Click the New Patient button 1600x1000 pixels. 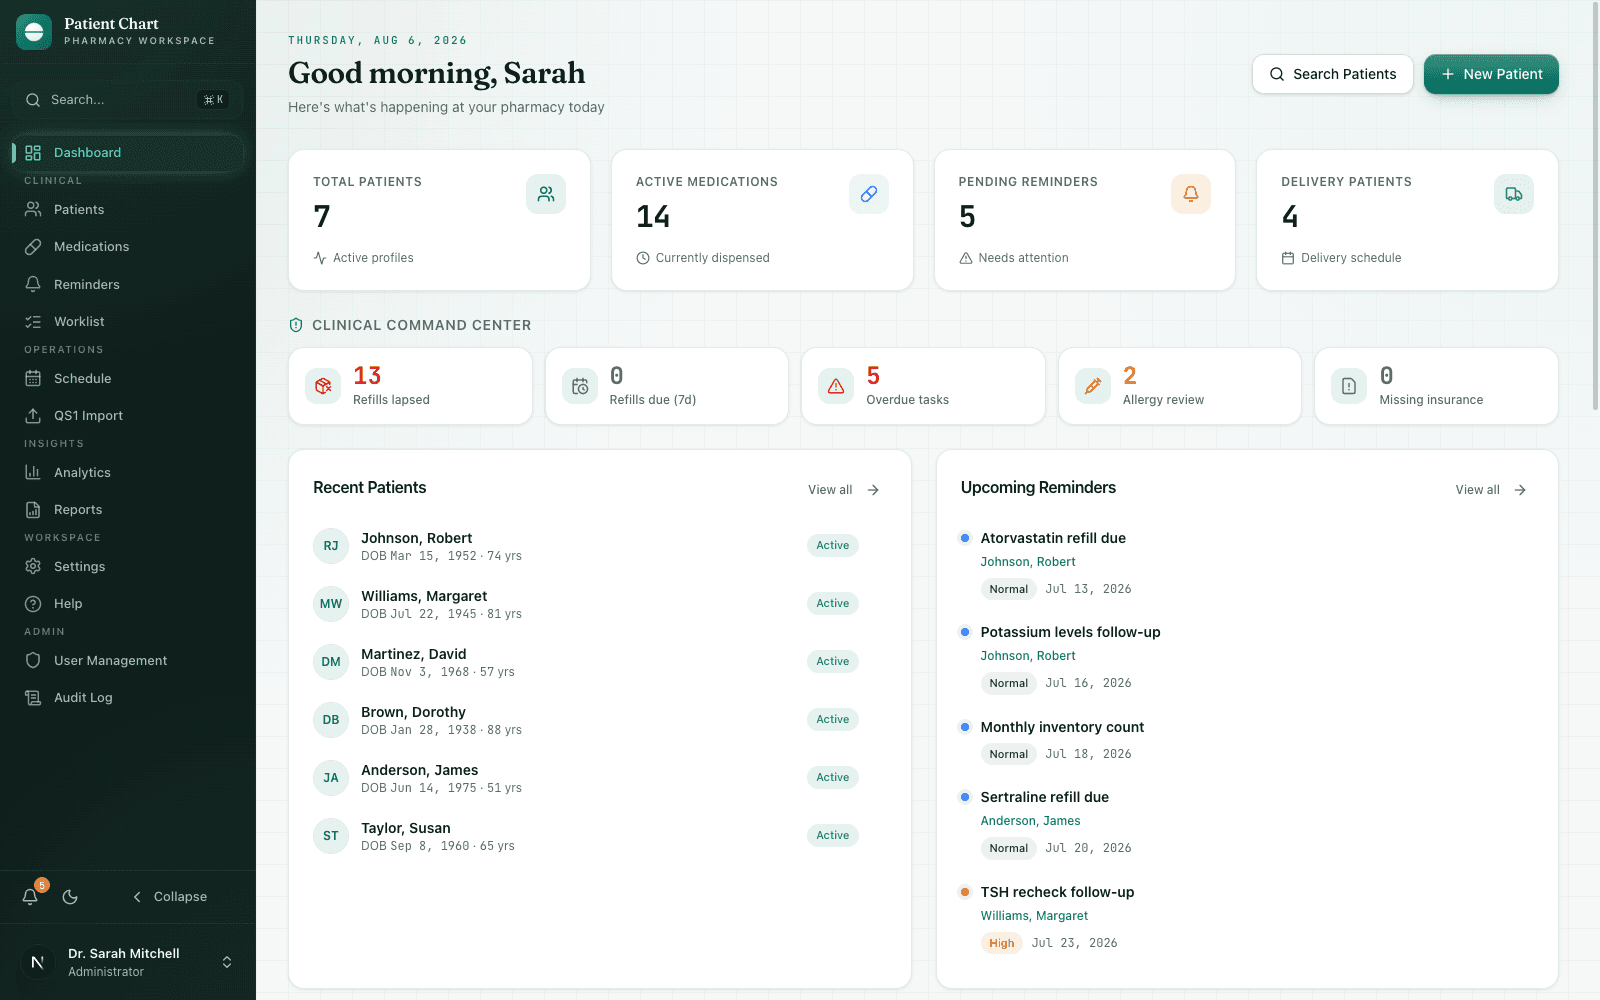point(1491,74)
